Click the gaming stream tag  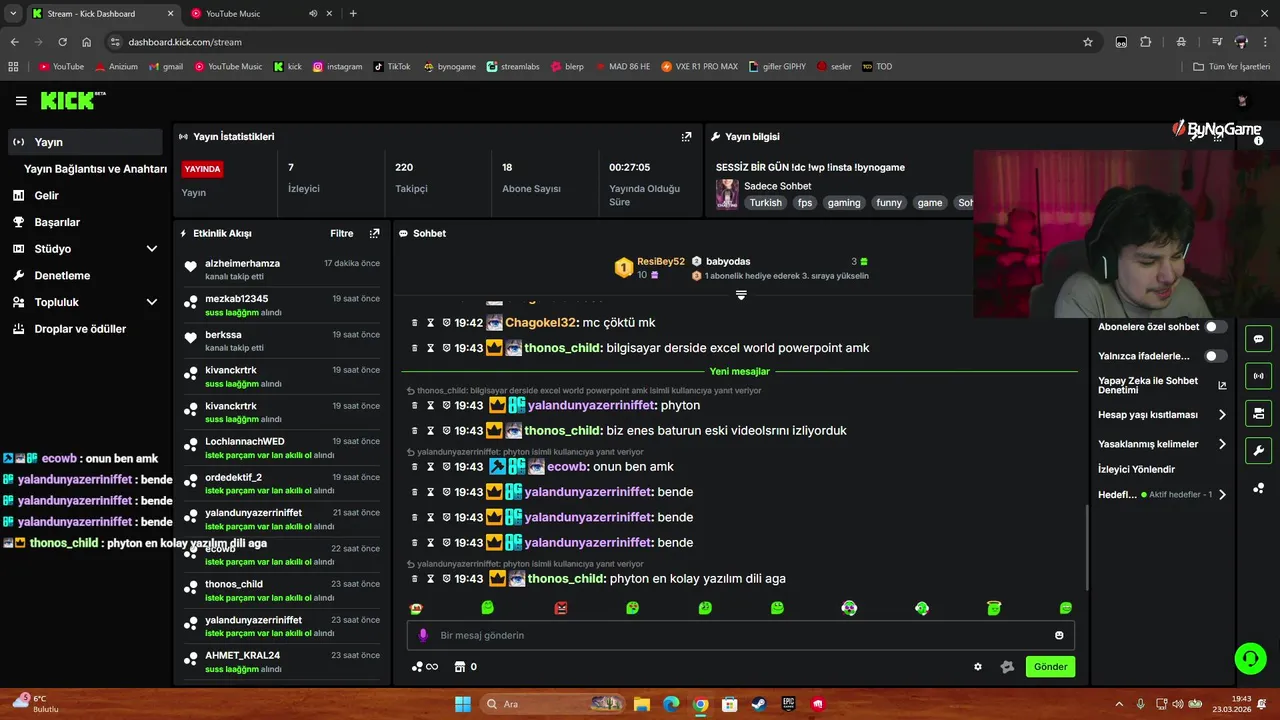pyautogui.click(x=843, y=203)
